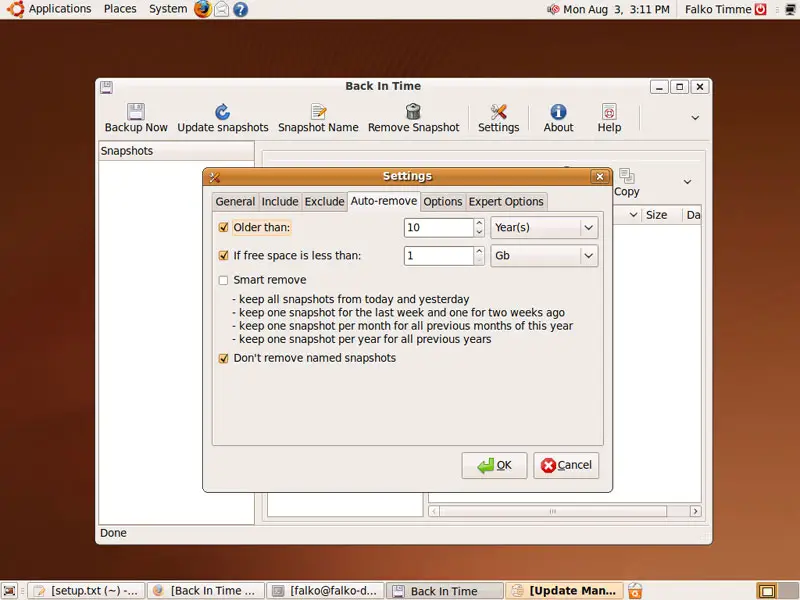Open the Year(s) unit dropdown
The image size is (800, 600).
pyautogui.click(x=544, y=228)
